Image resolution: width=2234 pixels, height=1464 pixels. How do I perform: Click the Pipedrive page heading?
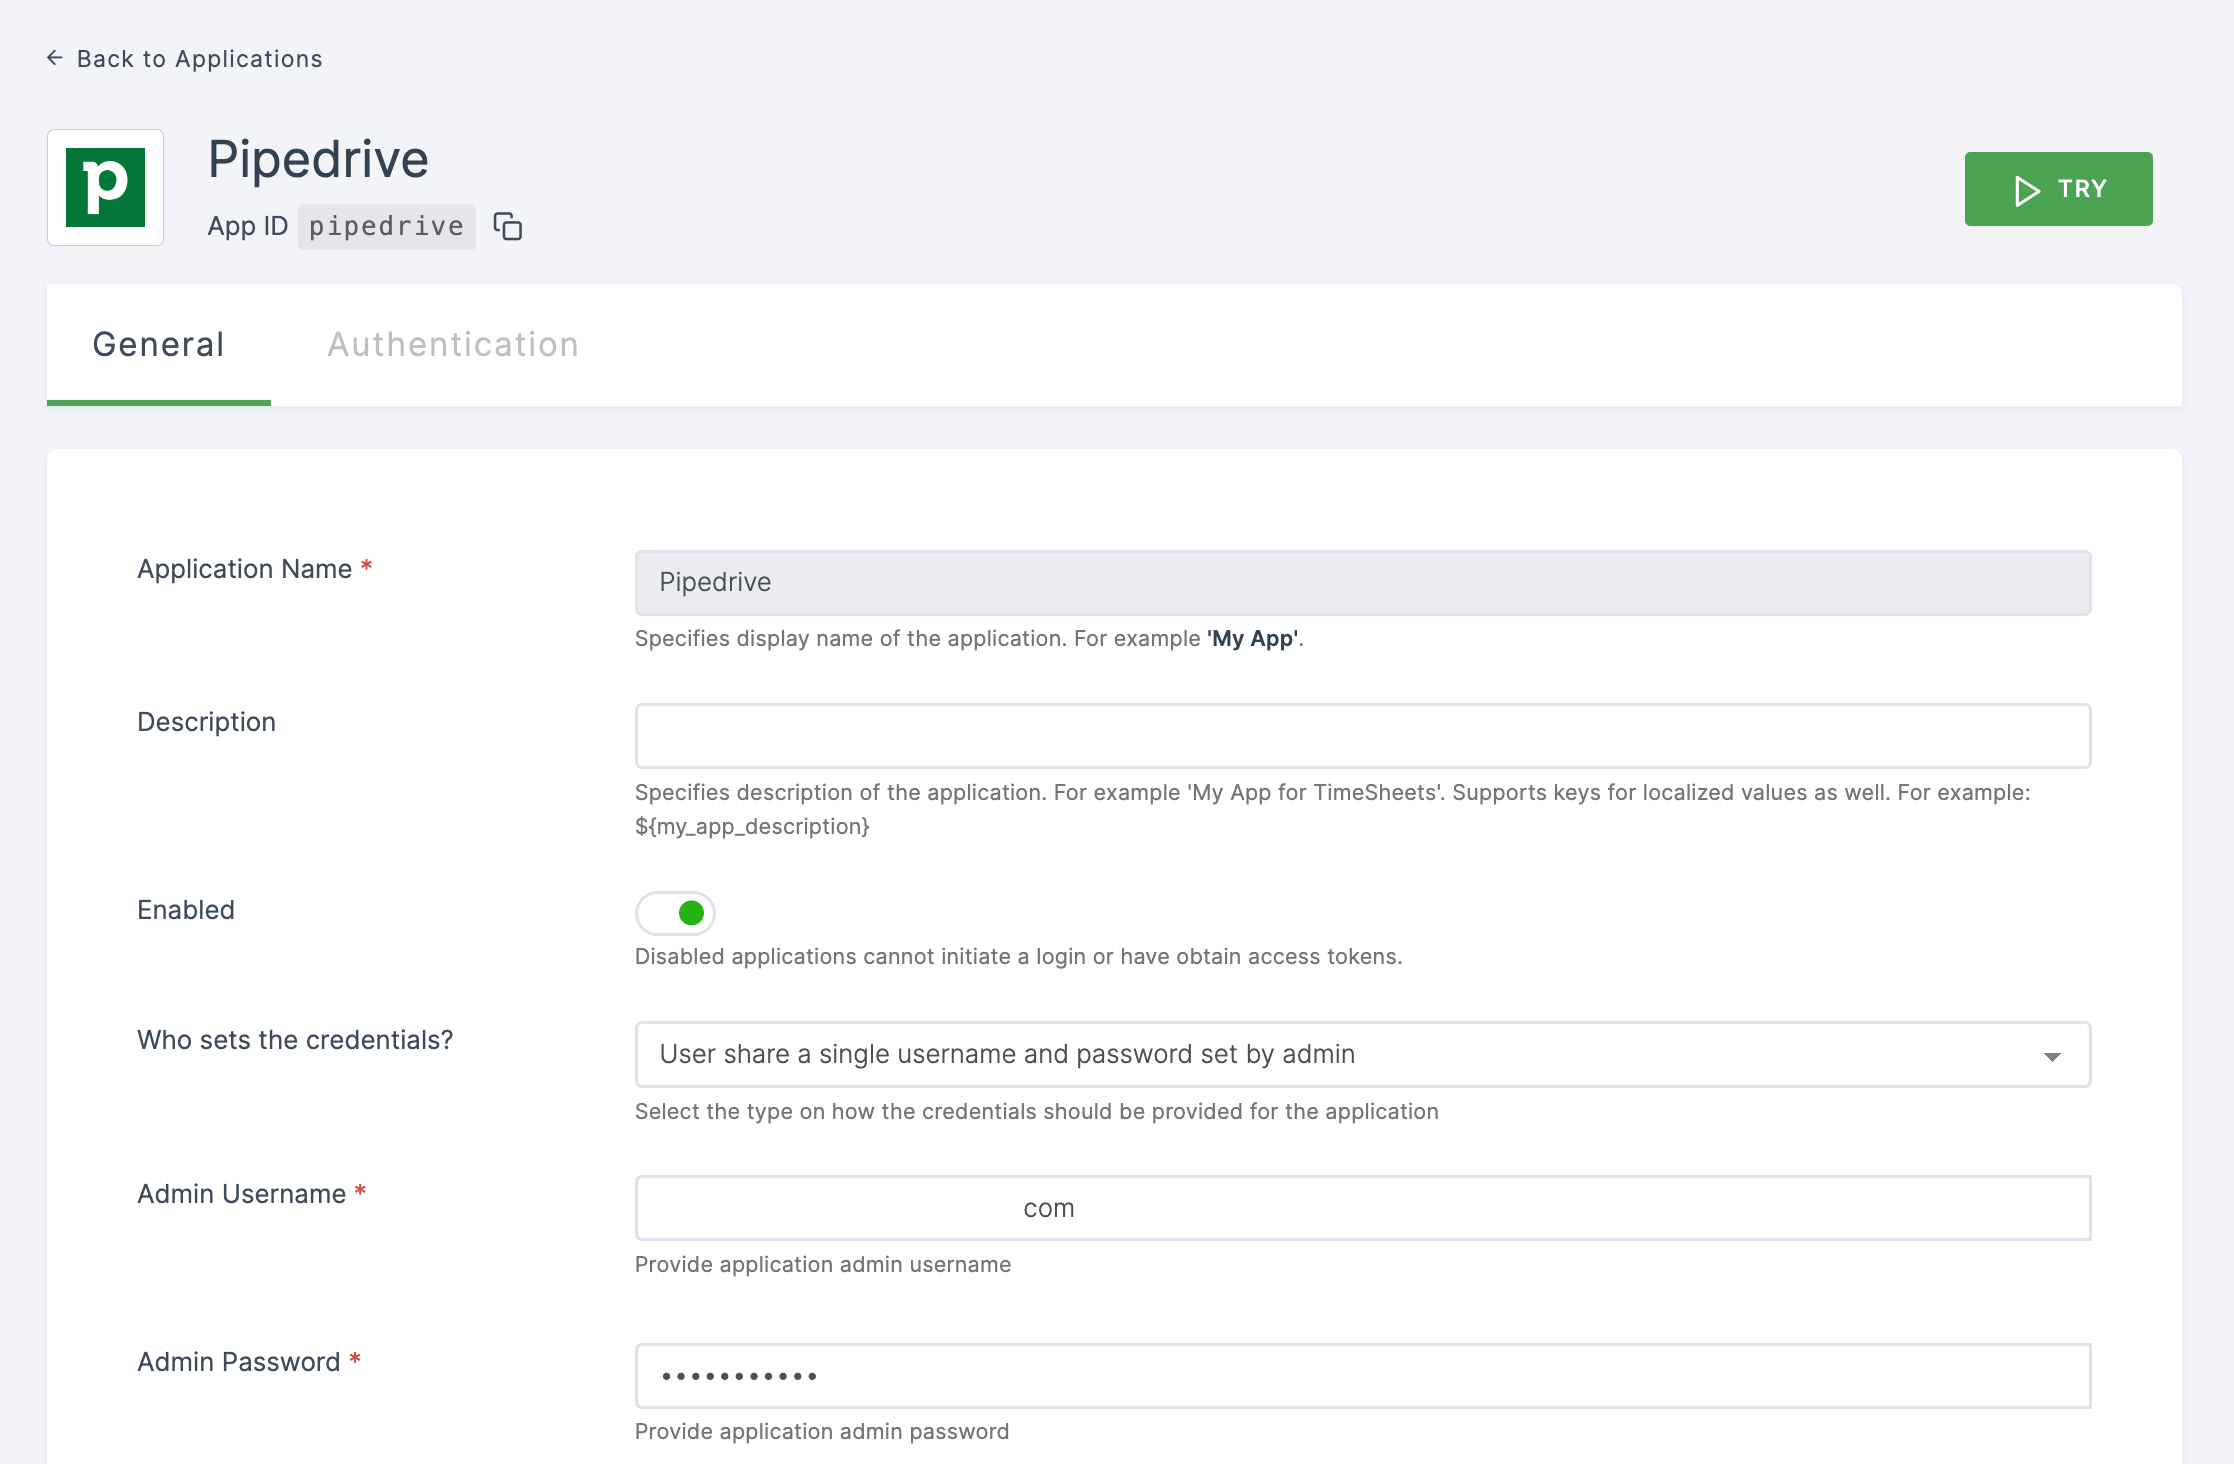coord(318,159)
